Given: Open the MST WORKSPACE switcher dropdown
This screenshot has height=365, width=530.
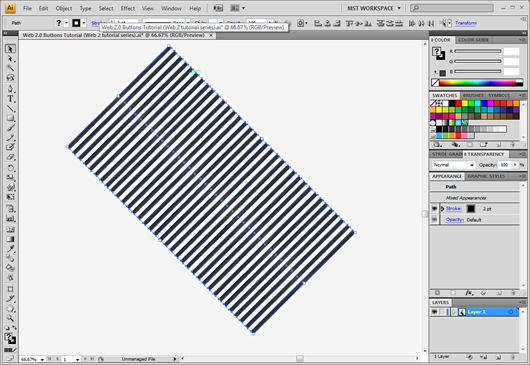Looking at the screenshot, I should (x=374, y=8).
